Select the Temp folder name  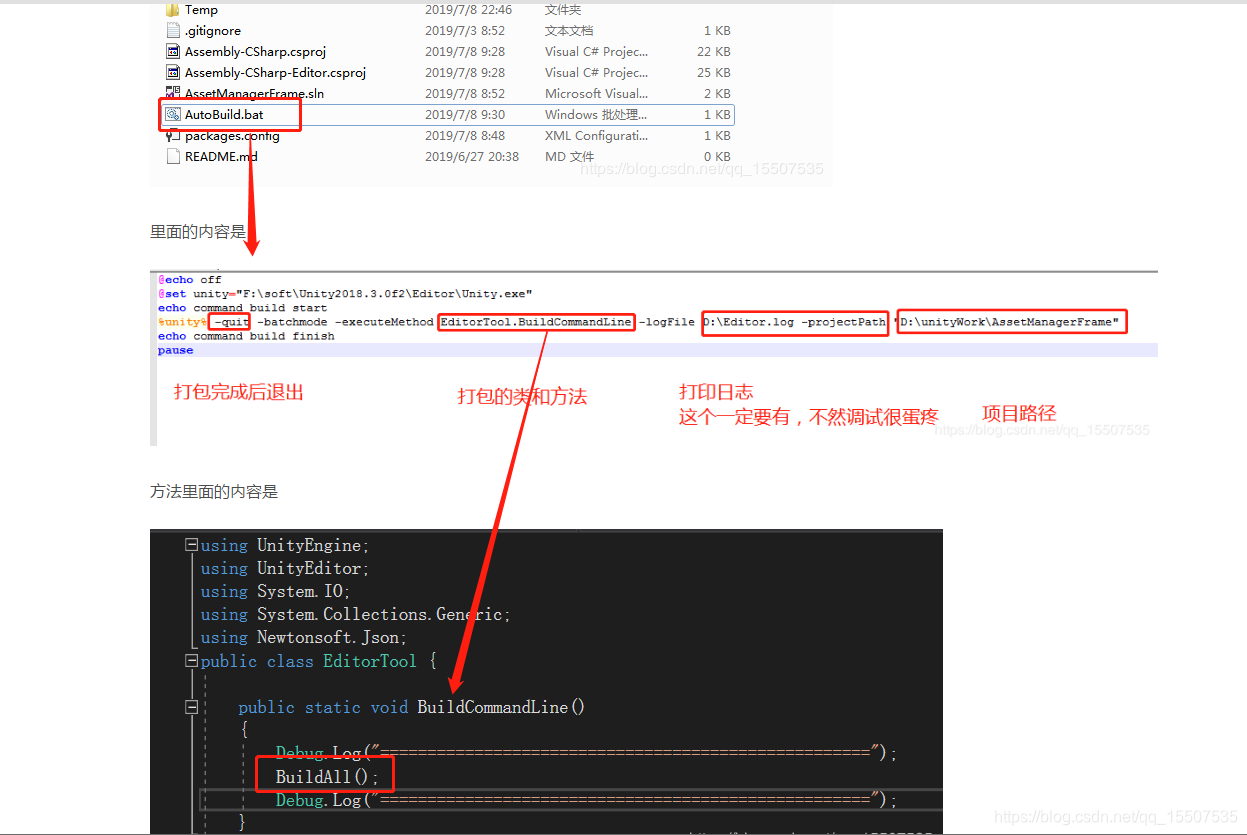201,10
